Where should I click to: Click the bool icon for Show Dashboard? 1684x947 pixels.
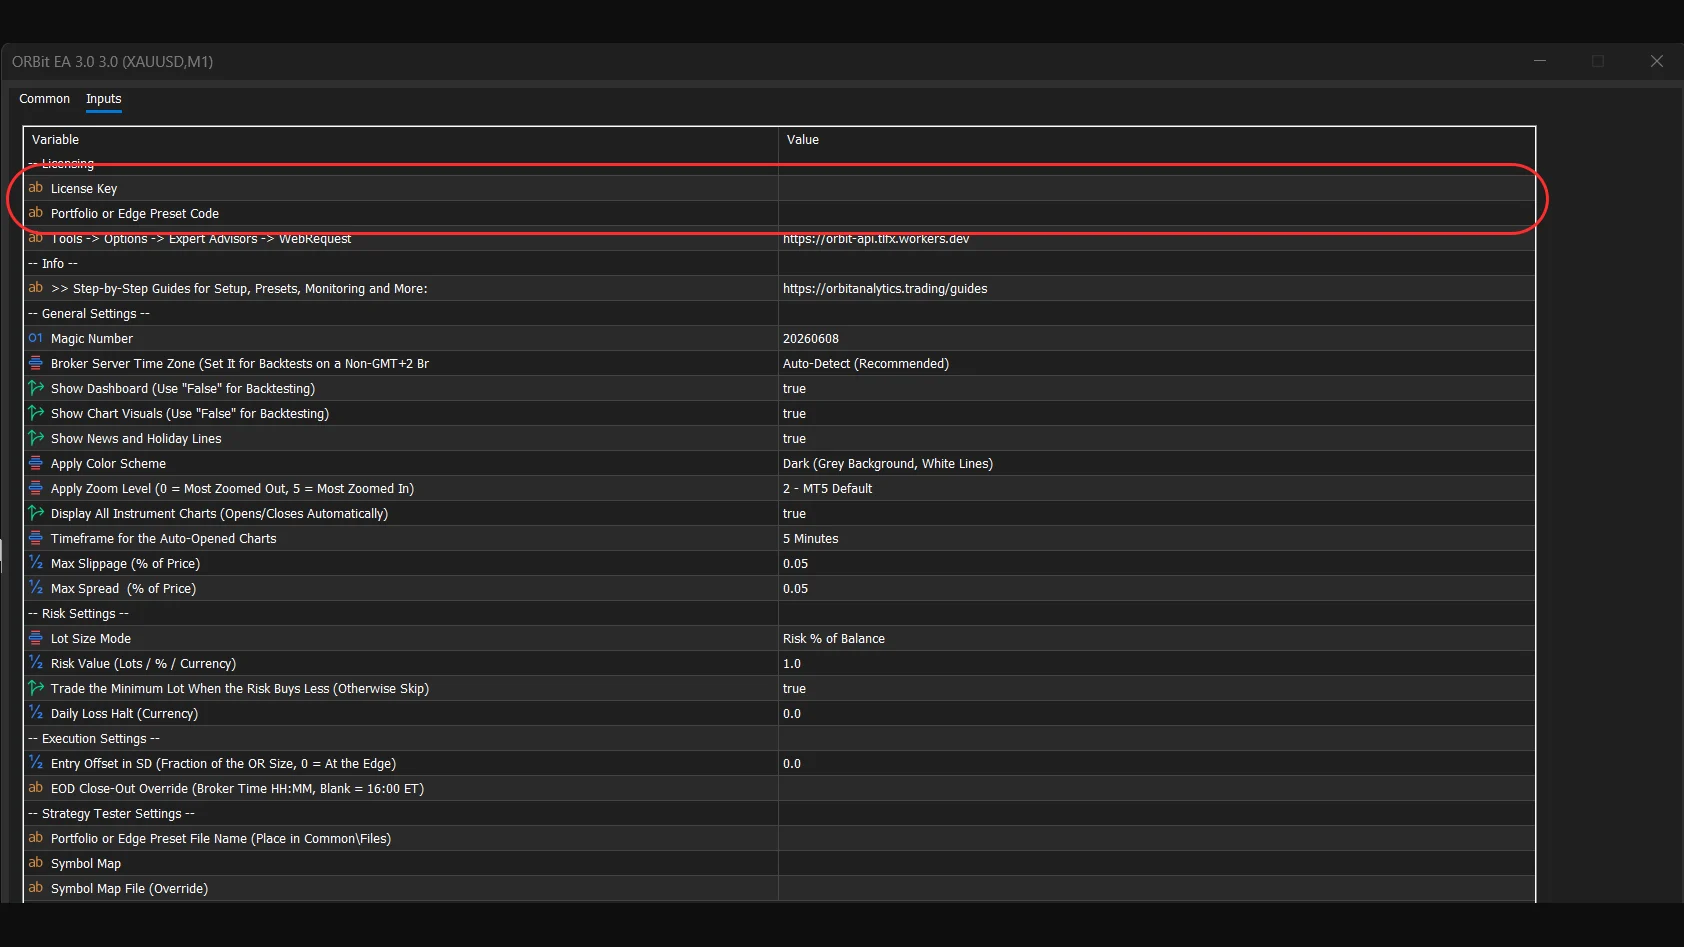coord(36,388)
